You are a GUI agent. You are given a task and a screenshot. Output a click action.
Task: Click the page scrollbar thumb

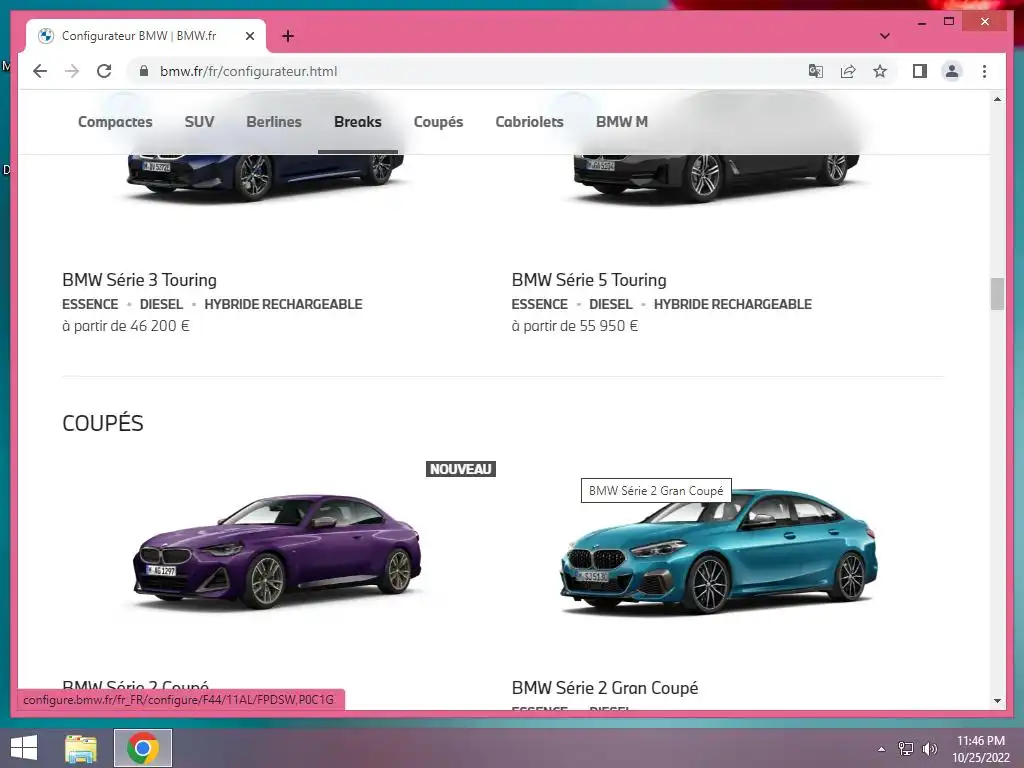pyautogui.click(x=997, y=294)
